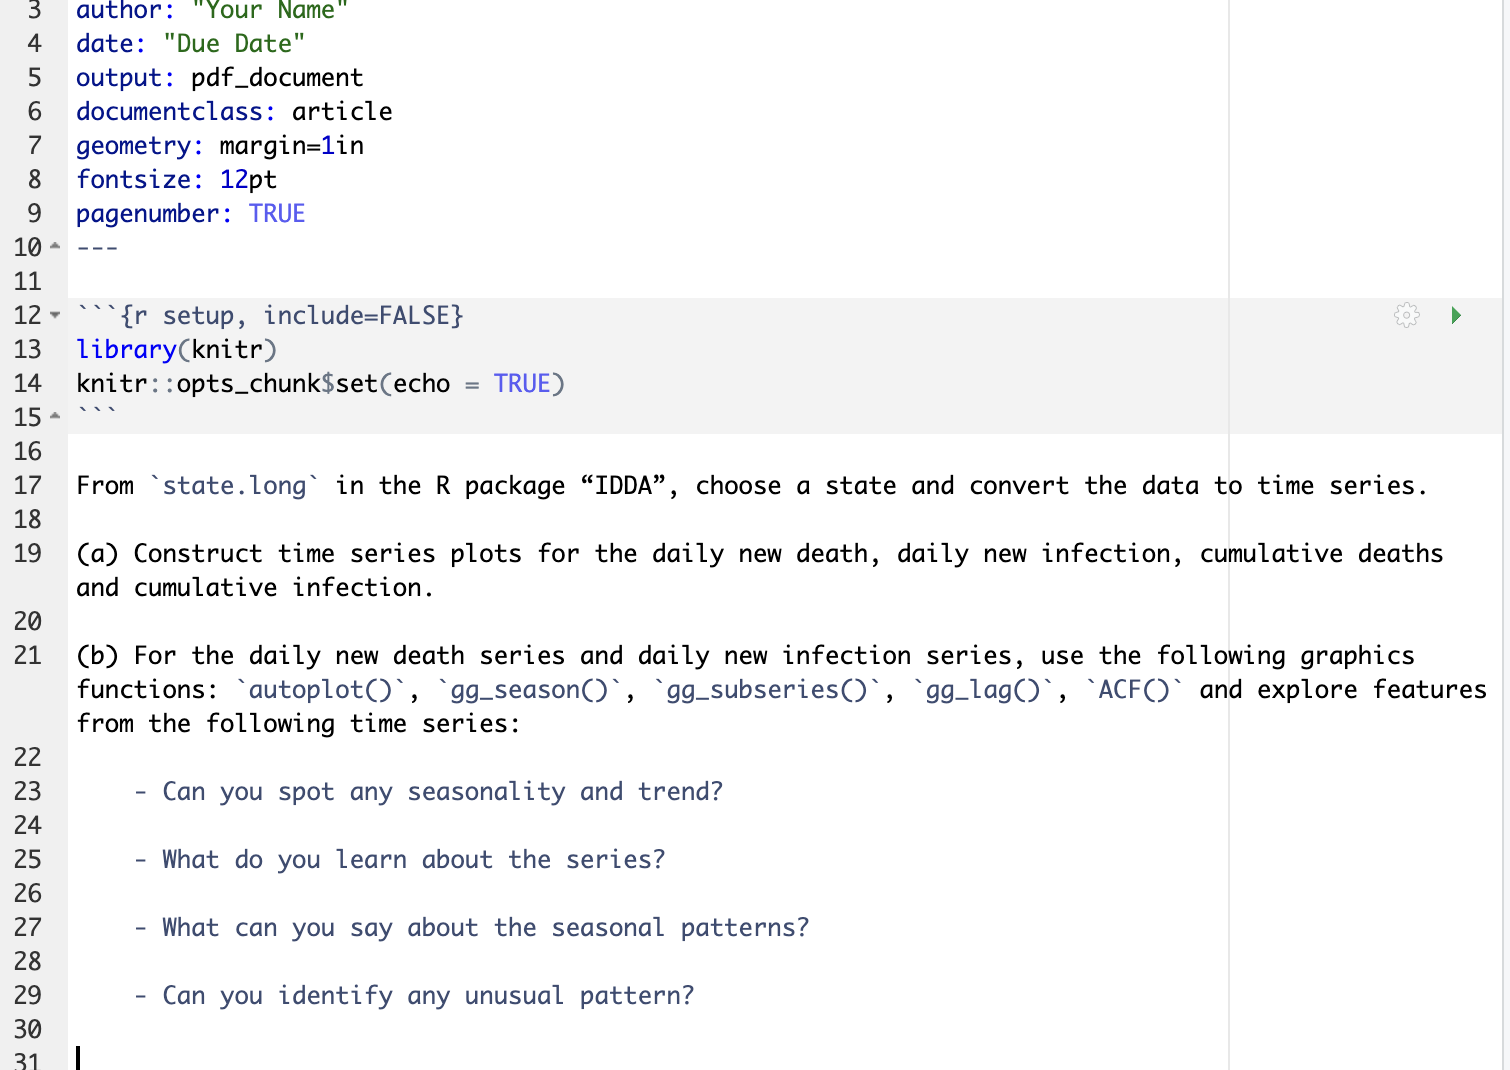
Task: Click the `state.long` inline code
Action: click(x=234, y=486)
